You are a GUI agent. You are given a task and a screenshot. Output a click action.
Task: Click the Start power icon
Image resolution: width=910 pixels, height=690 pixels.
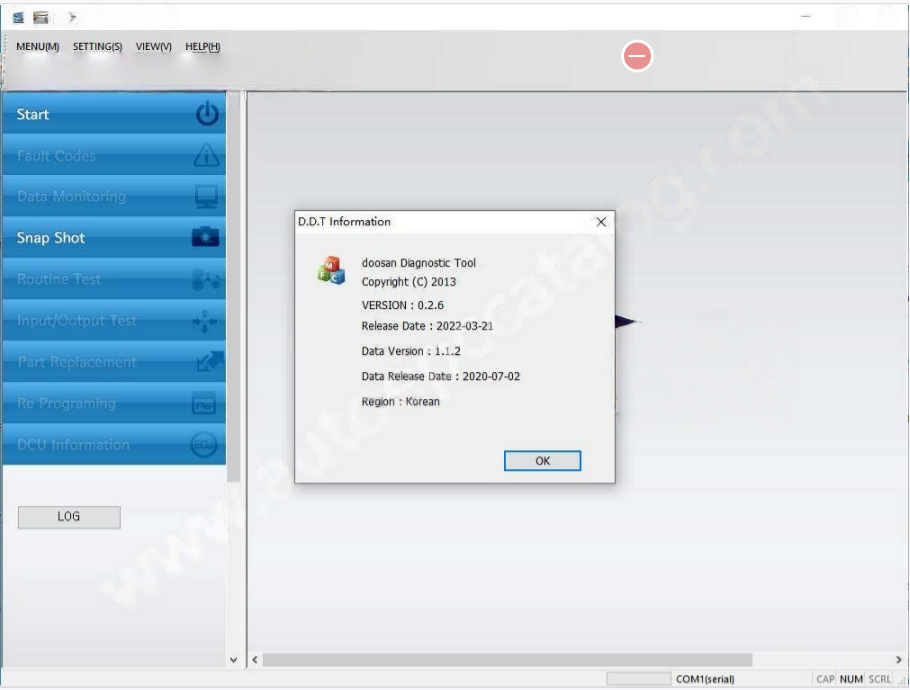point(206,114)
